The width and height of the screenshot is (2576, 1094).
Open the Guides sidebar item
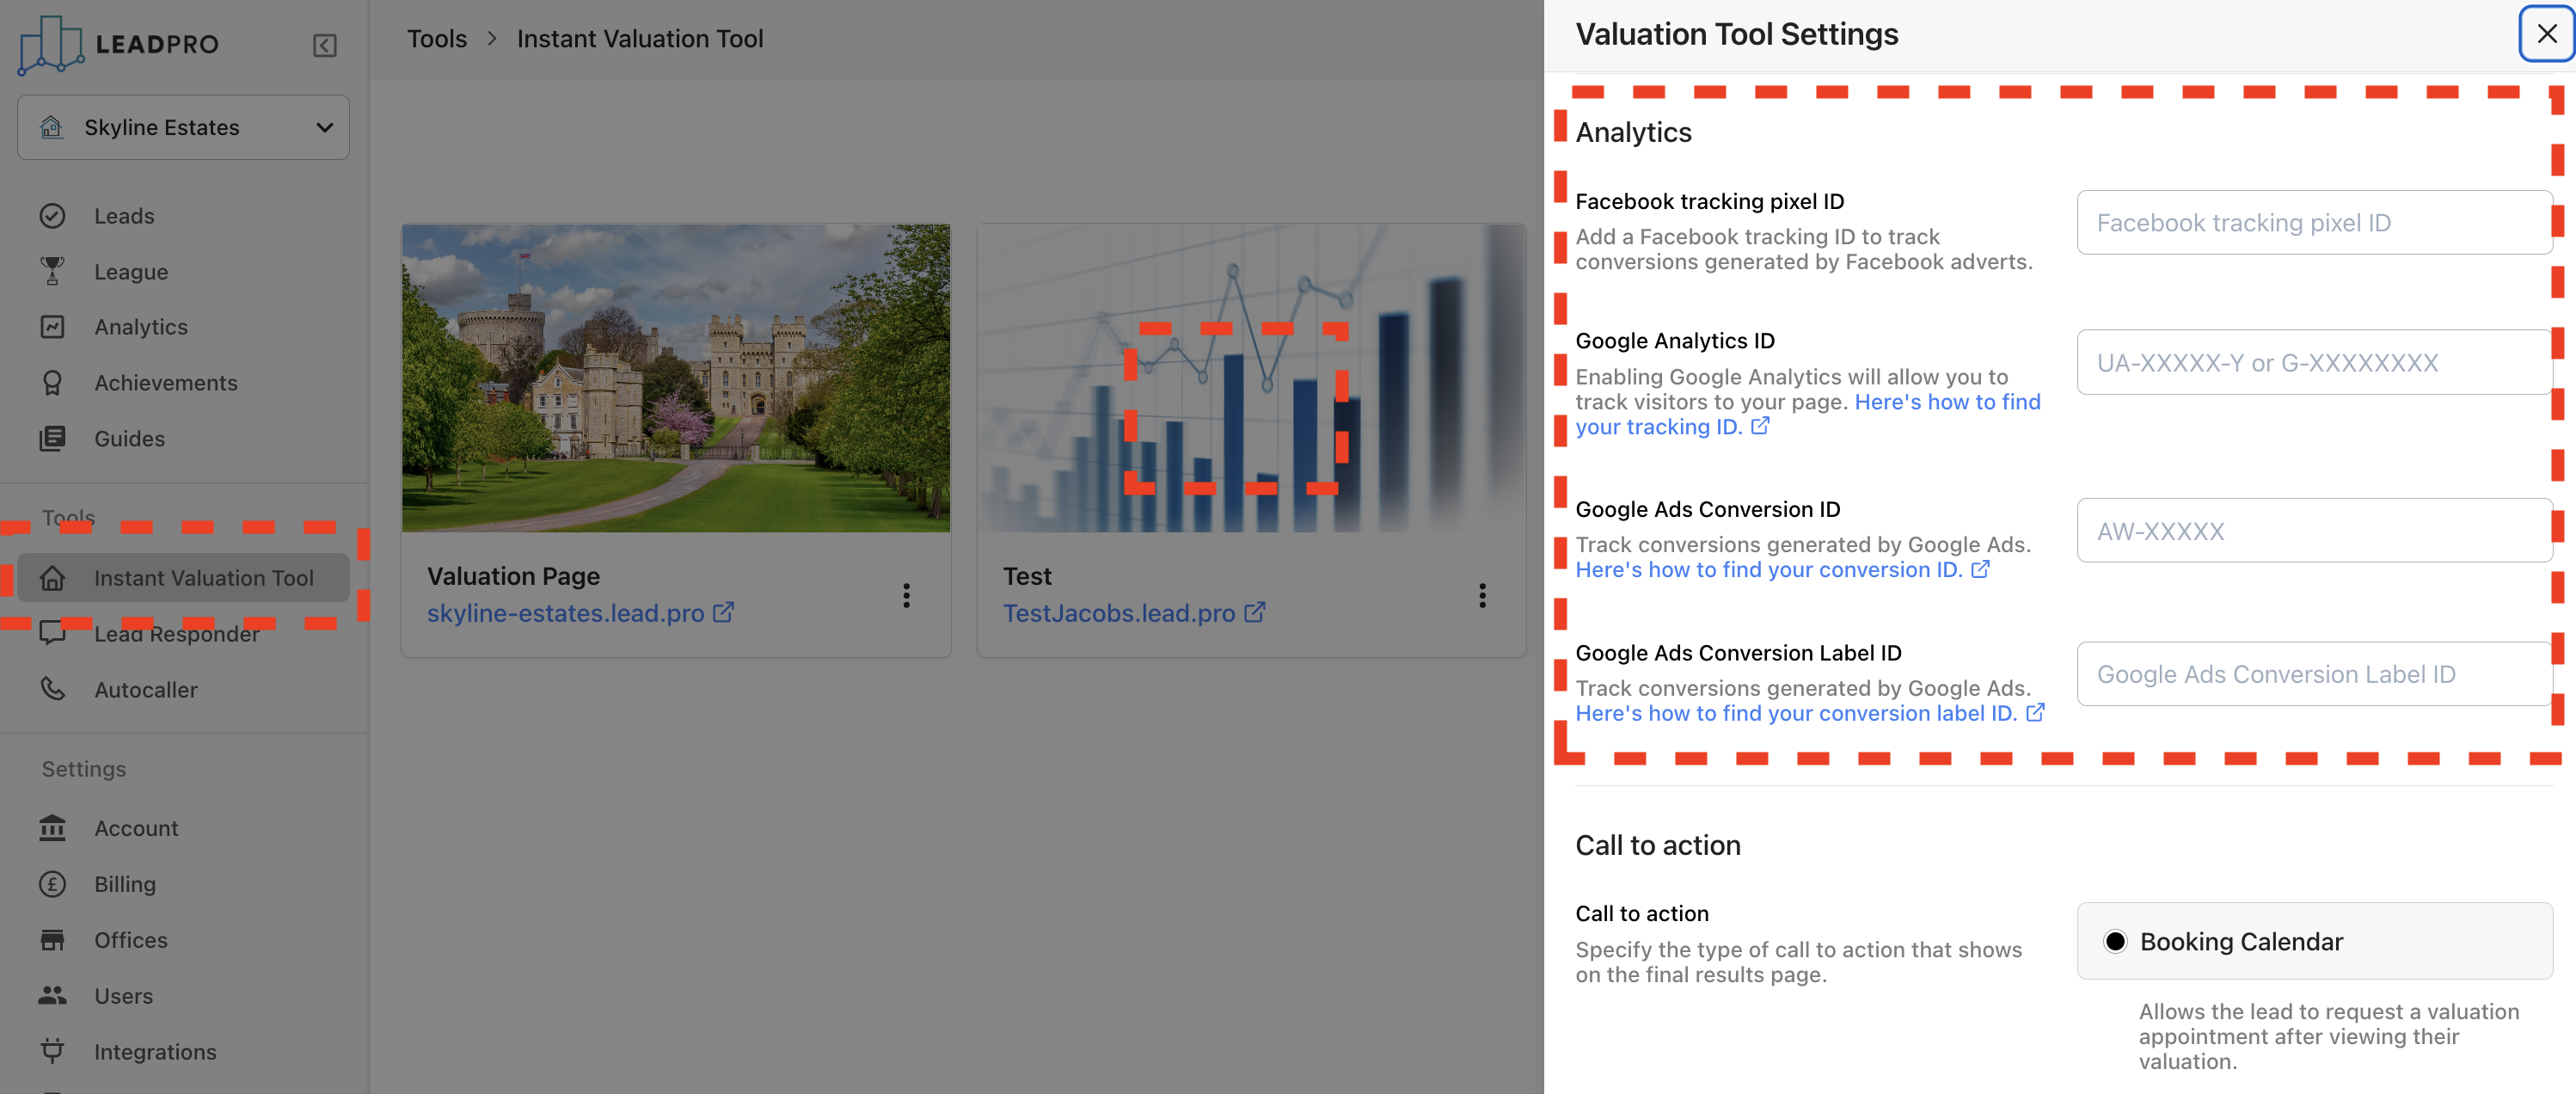click(x=129, y=438)
